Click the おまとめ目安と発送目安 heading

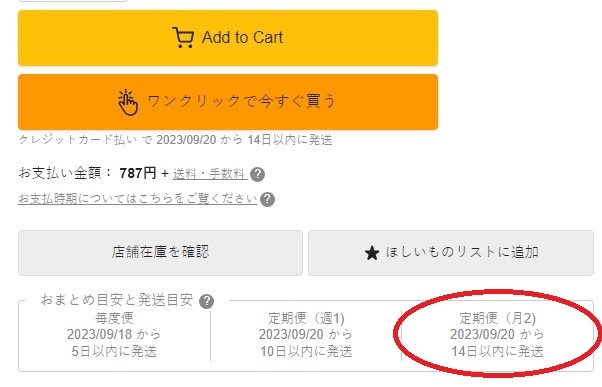point(116,299)
